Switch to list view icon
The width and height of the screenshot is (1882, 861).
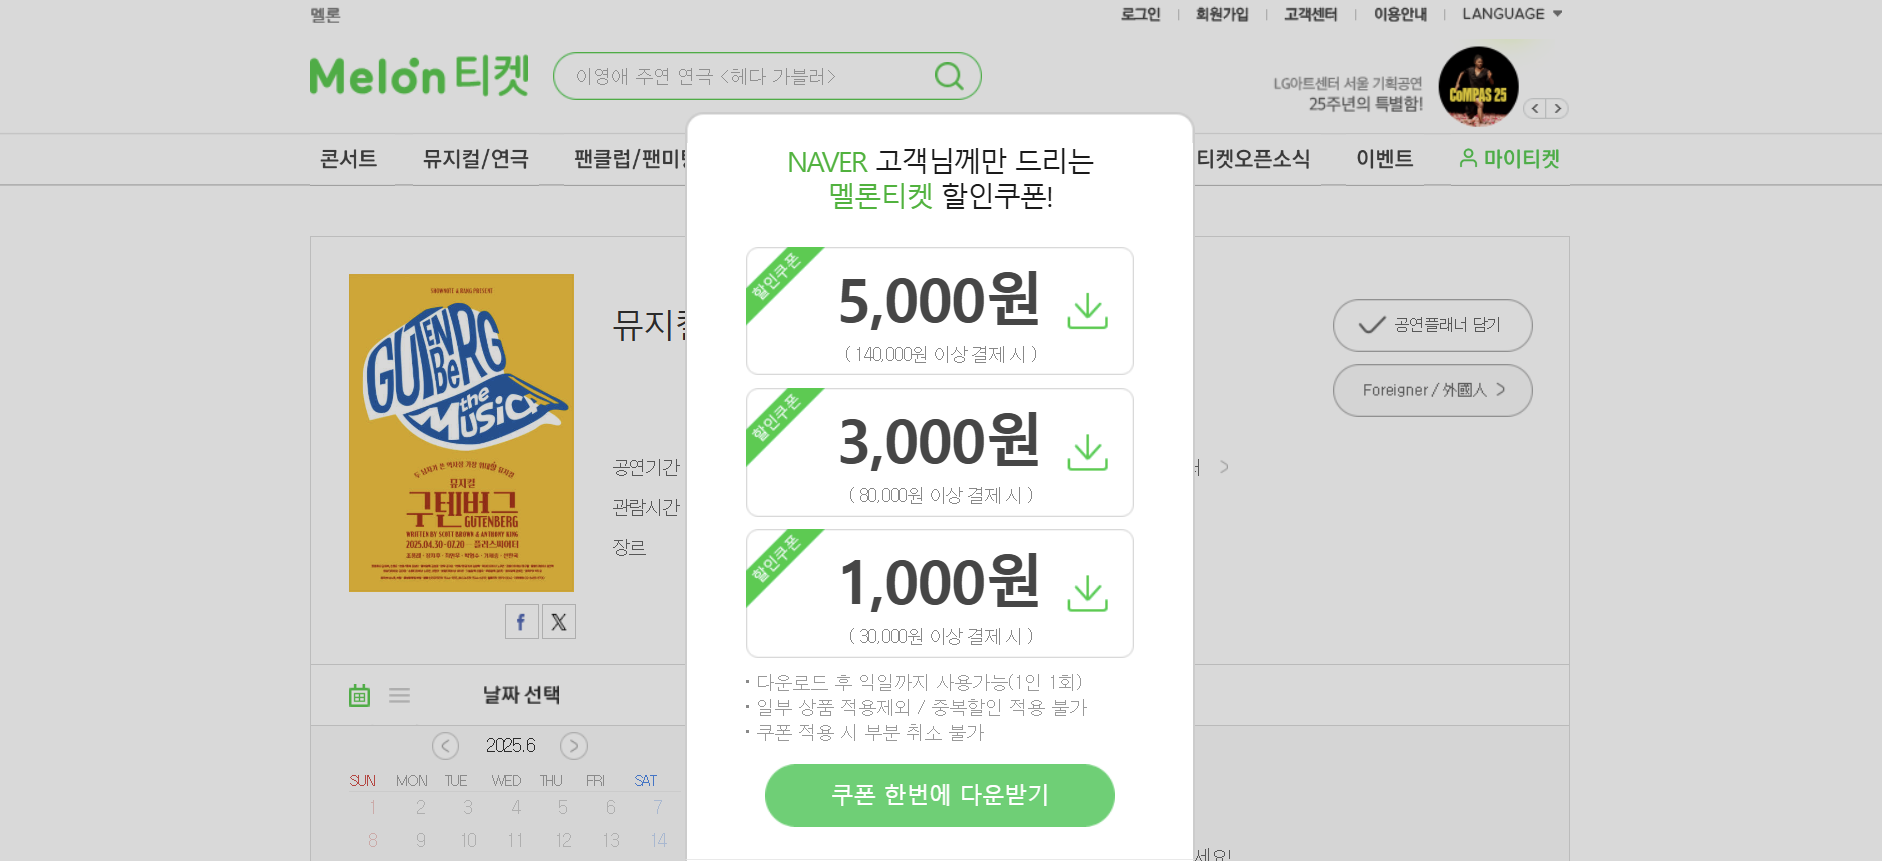tap(400, 695)
